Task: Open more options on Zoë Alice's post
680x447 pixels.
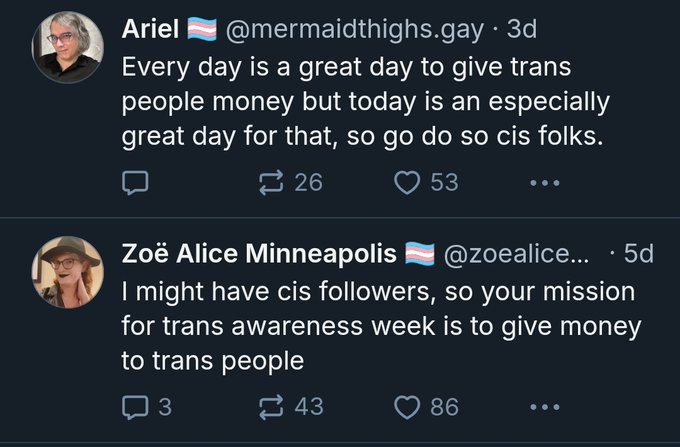Action: coord(541,406)
